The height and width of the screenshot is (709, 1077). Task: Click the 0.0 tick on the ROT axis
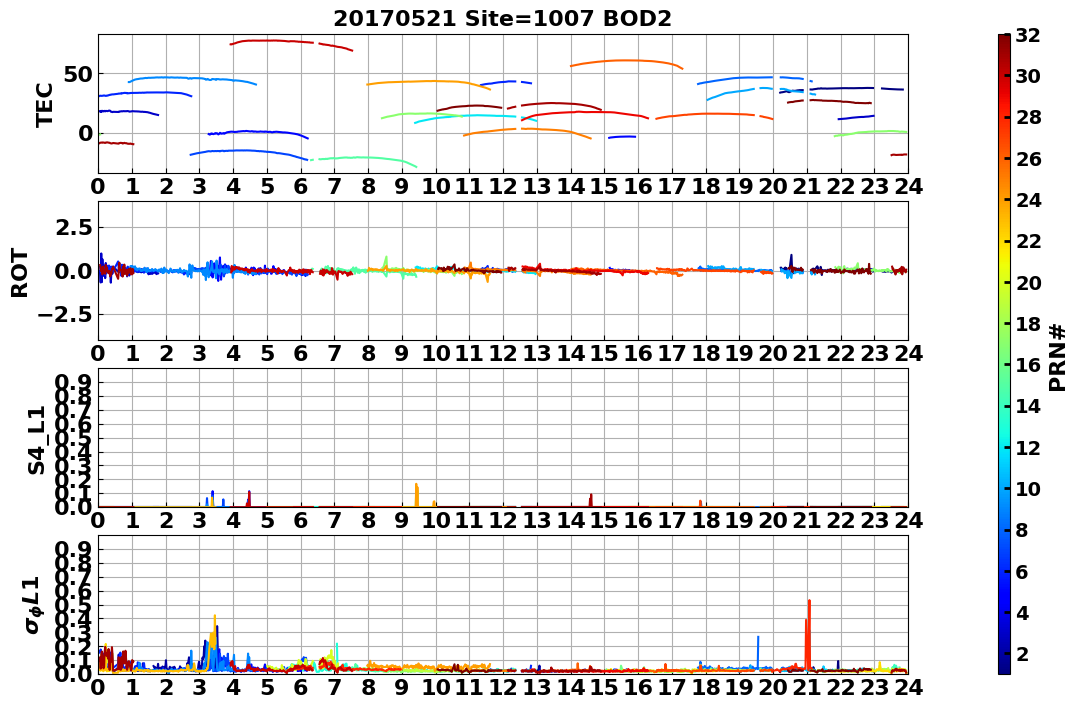pos(73,271)
